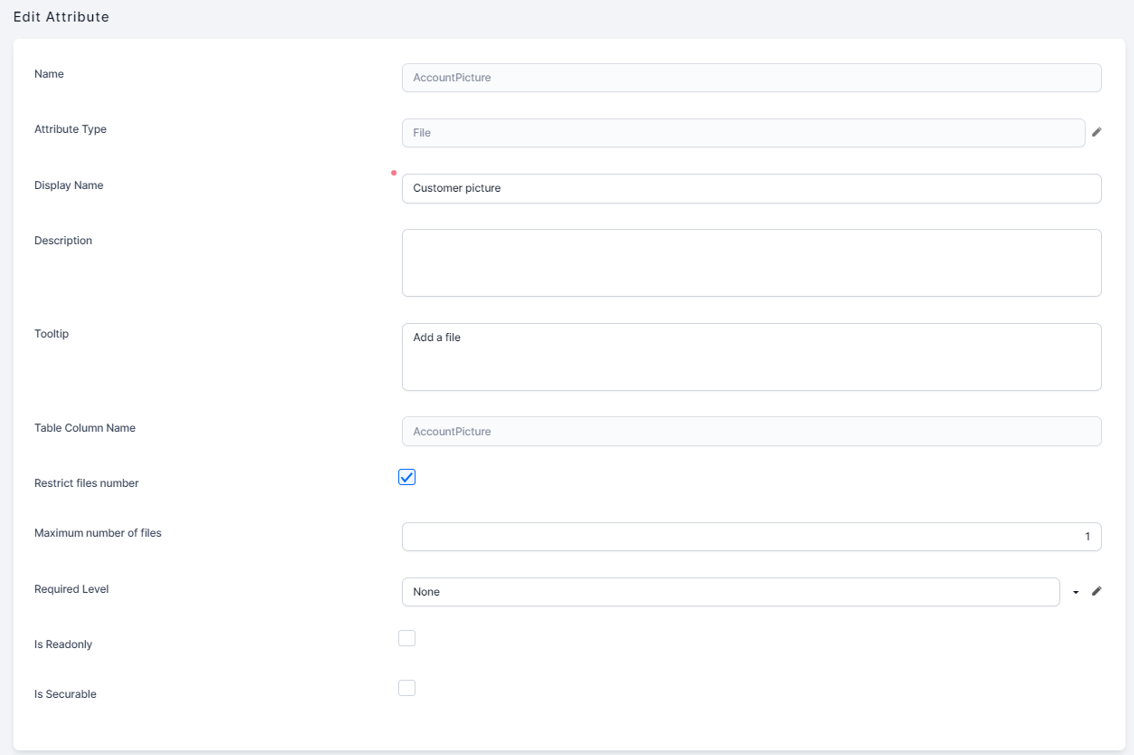Tick the Is Securable checkbox

407,688
